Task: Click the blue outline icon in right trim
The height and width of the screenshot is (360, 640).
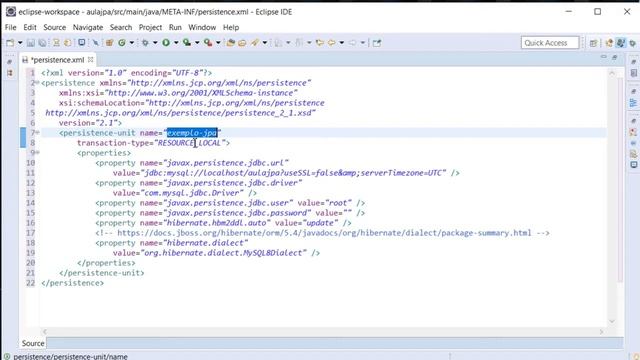Action: (x=633, y=103)
